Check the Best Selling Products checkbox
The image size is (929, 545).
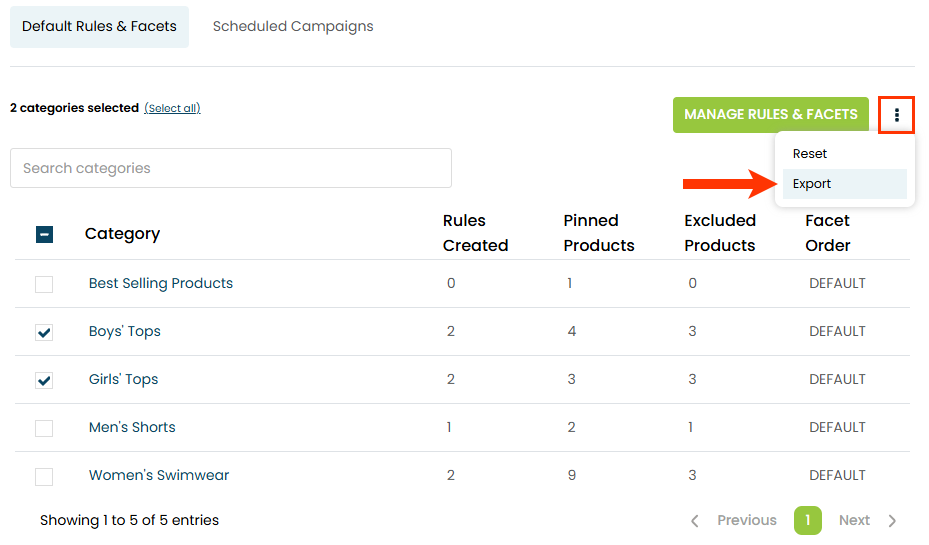pyautogui.click(x=44, y=284)
